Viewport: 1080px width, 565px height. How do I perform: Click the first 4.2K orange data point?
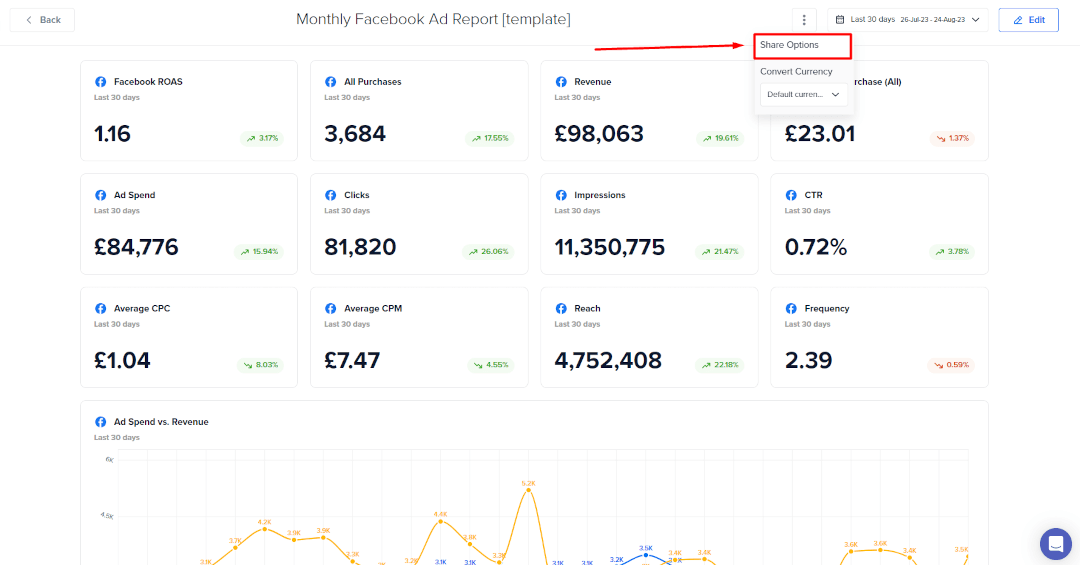264,529
